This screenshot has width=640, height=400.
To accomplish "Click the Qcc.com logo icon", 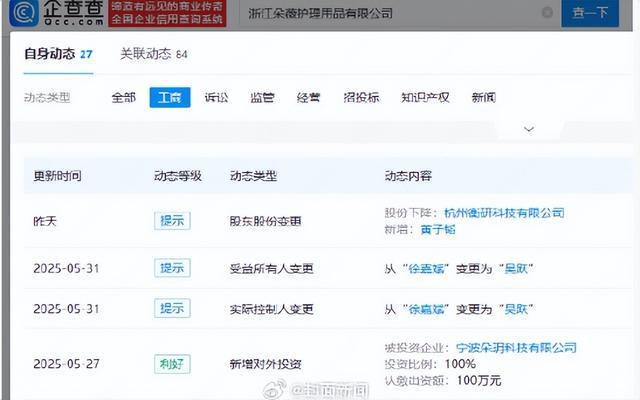I will (x=24, y=13).
